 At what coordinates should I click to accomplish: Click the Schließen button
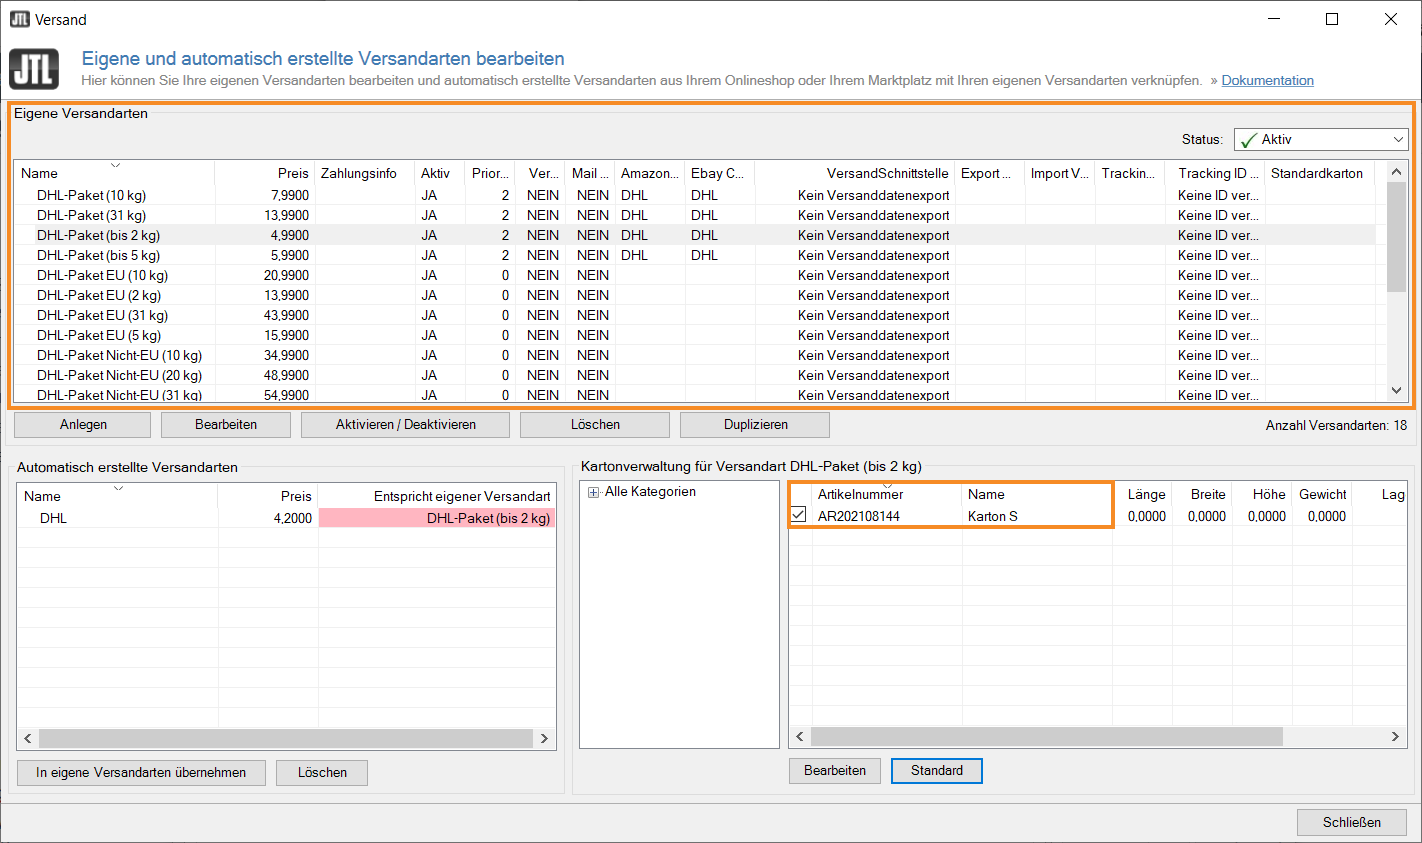[1352, 822]
